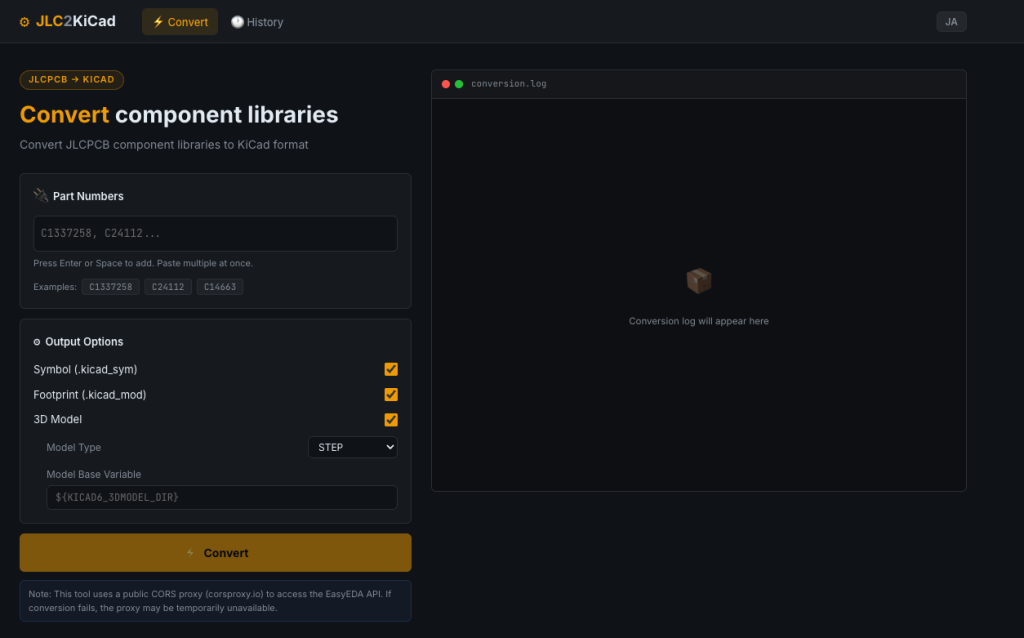This screenshot has width=1024, height=638.
Task: Click the red dot in conversion.log header
Action: pyautogui.click(x=446, y=84)
